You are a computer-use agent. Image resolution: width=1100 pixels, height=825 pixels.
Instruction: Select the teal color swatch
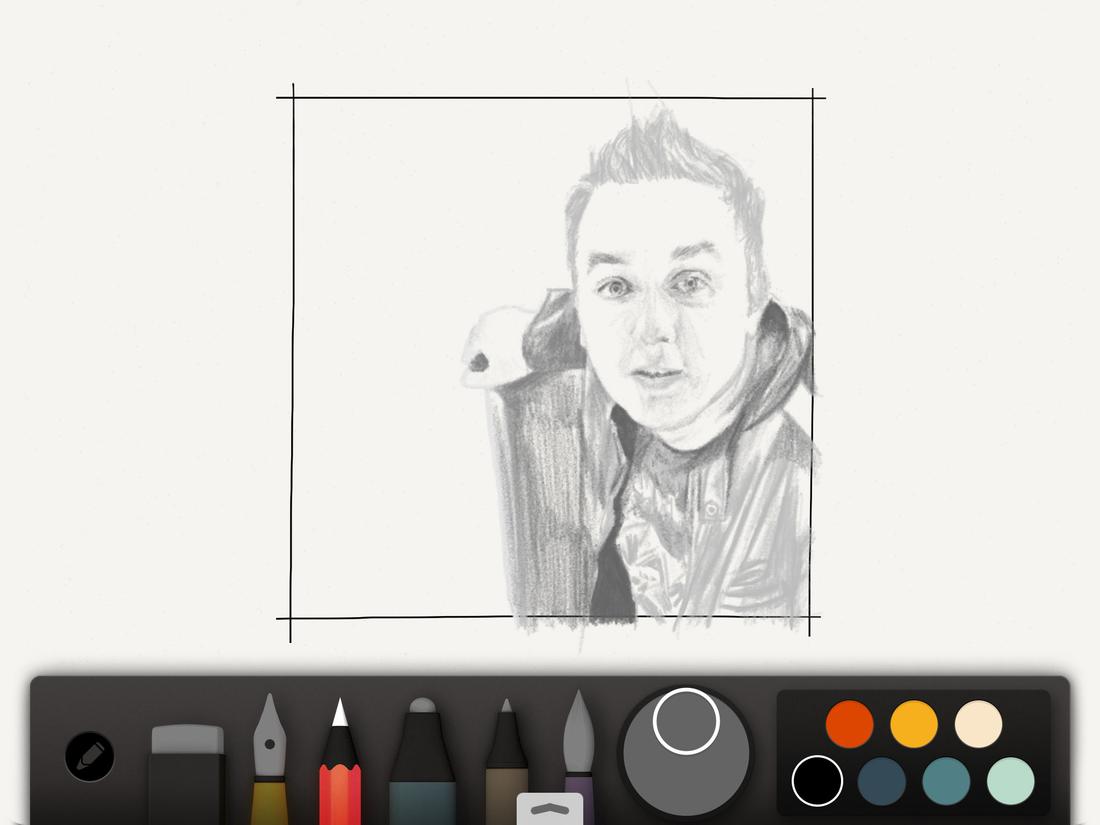pos(945,782)
